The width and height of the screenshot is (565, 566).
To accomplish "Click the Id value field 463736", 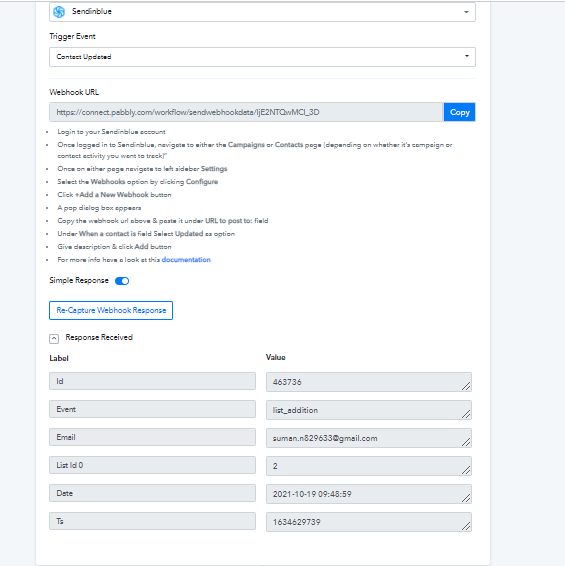I will pyautogui.click(x=369, y=382).
